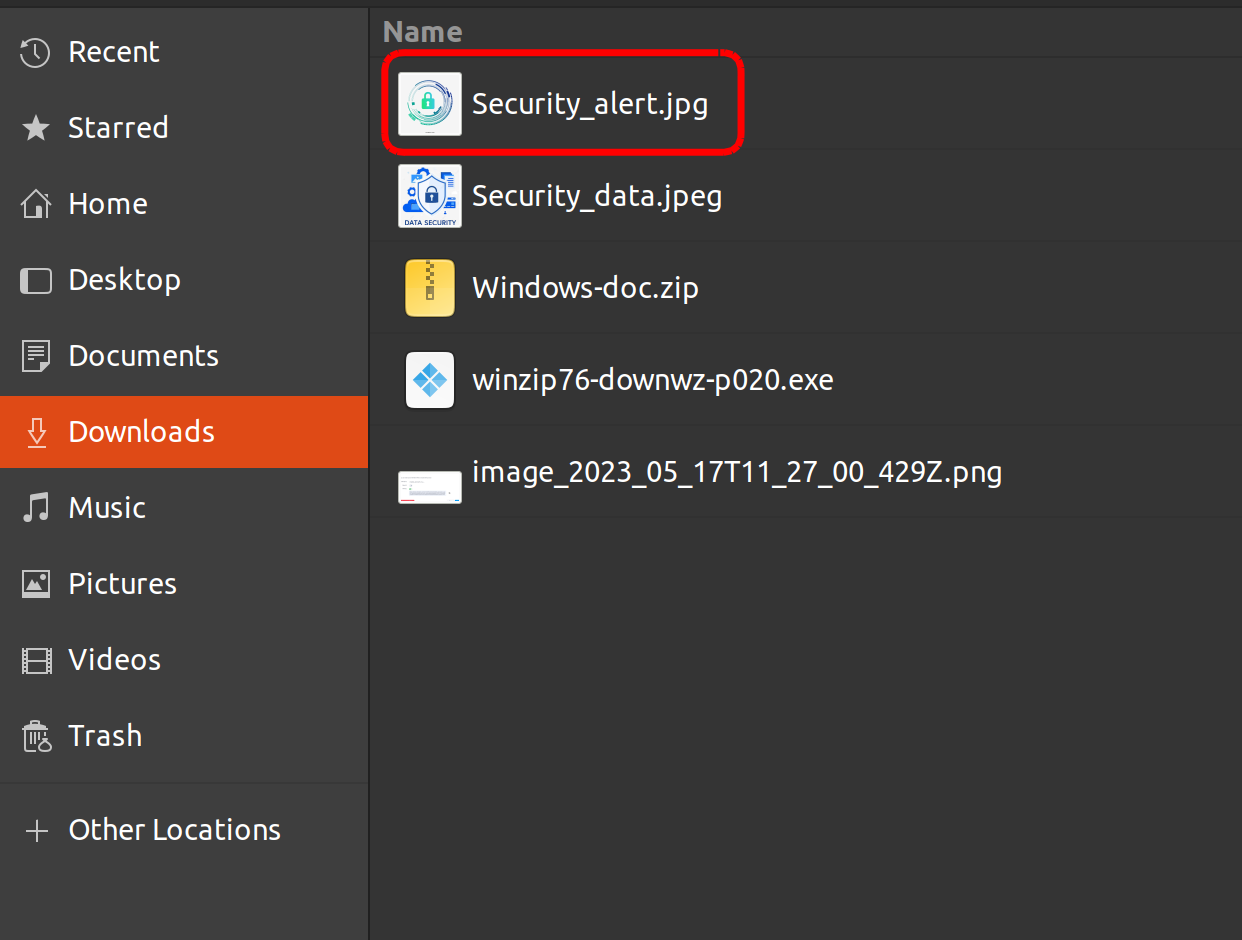
Task: Select the Security_alert.jpg file name
Action: [x=590, y=104]
